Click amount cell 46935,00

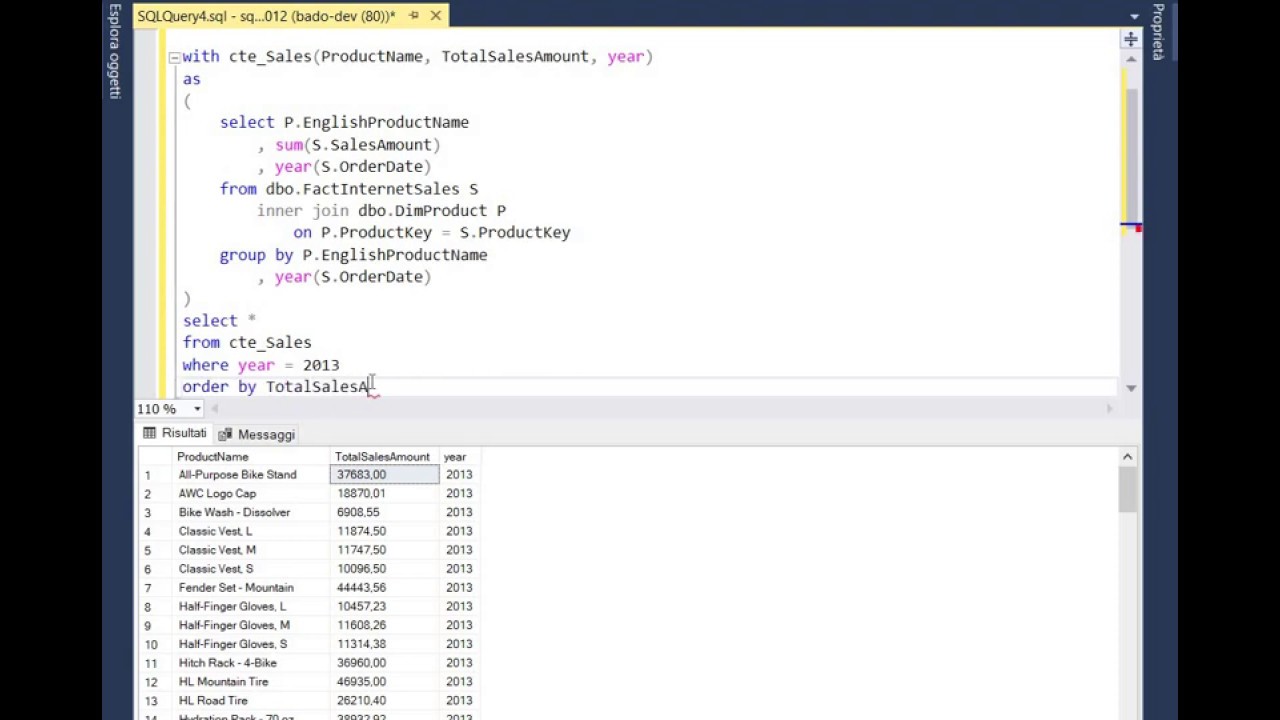click(x=385, y=682)
